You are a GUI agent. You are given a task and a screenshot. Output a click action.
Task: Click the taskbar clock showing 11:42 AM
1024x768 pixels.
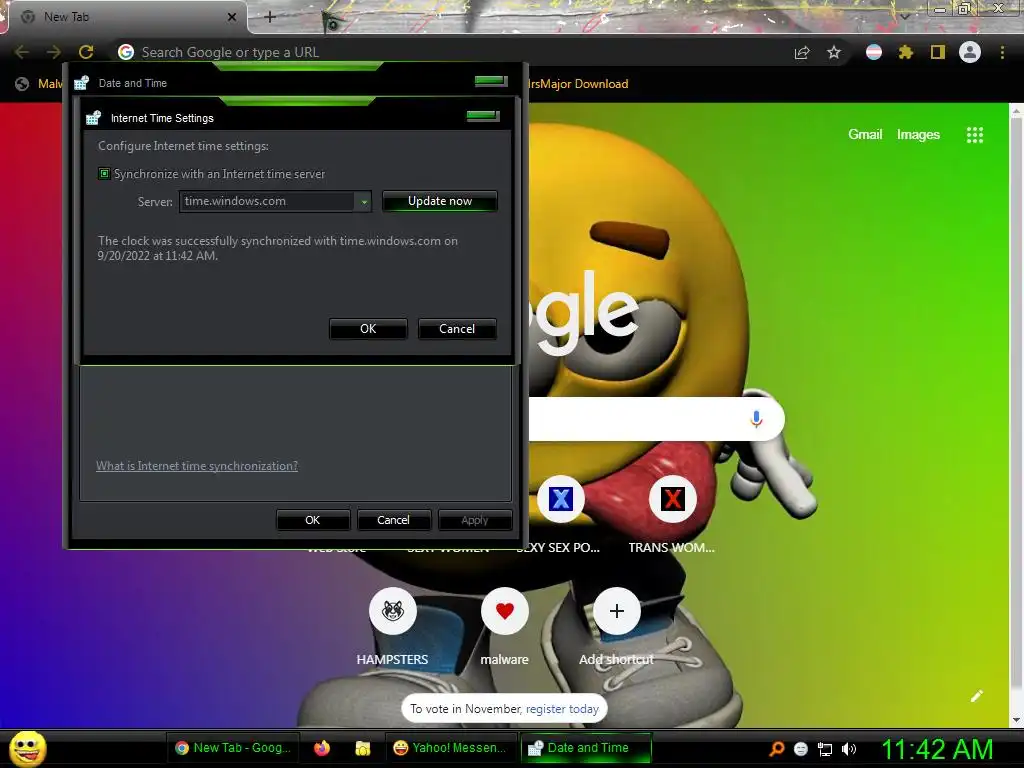[937, 749]
